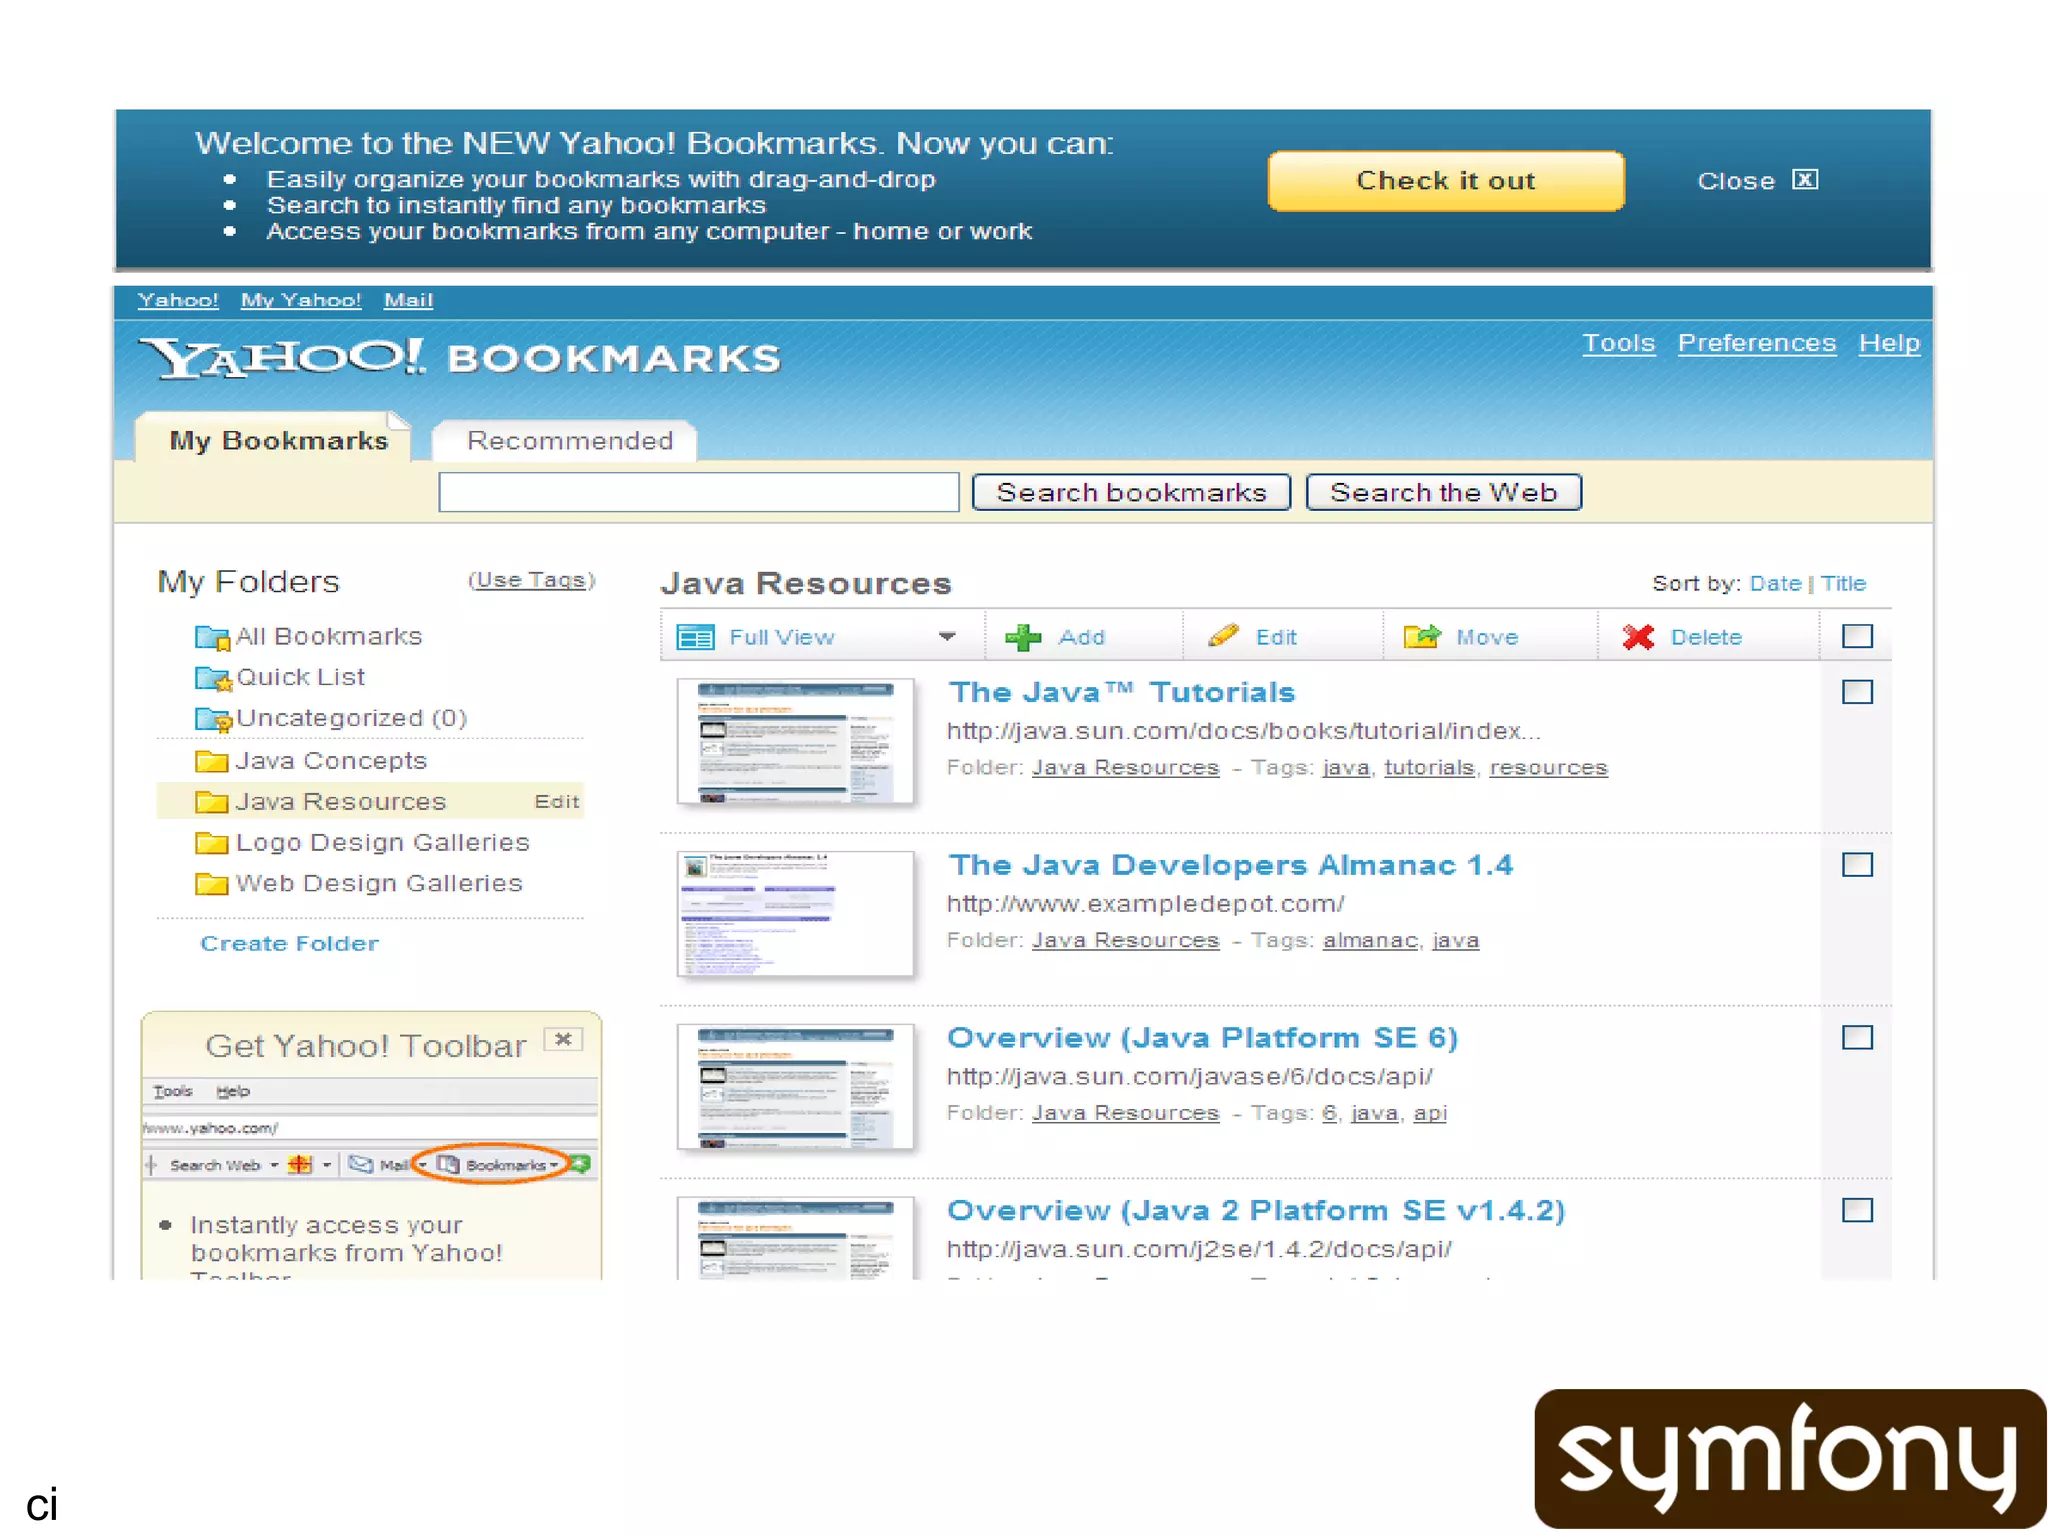The height and width of the screenshot is (1535, 2048).
Task: Click the pencil Edit icon in toolbar
Action: (1222, 636)
